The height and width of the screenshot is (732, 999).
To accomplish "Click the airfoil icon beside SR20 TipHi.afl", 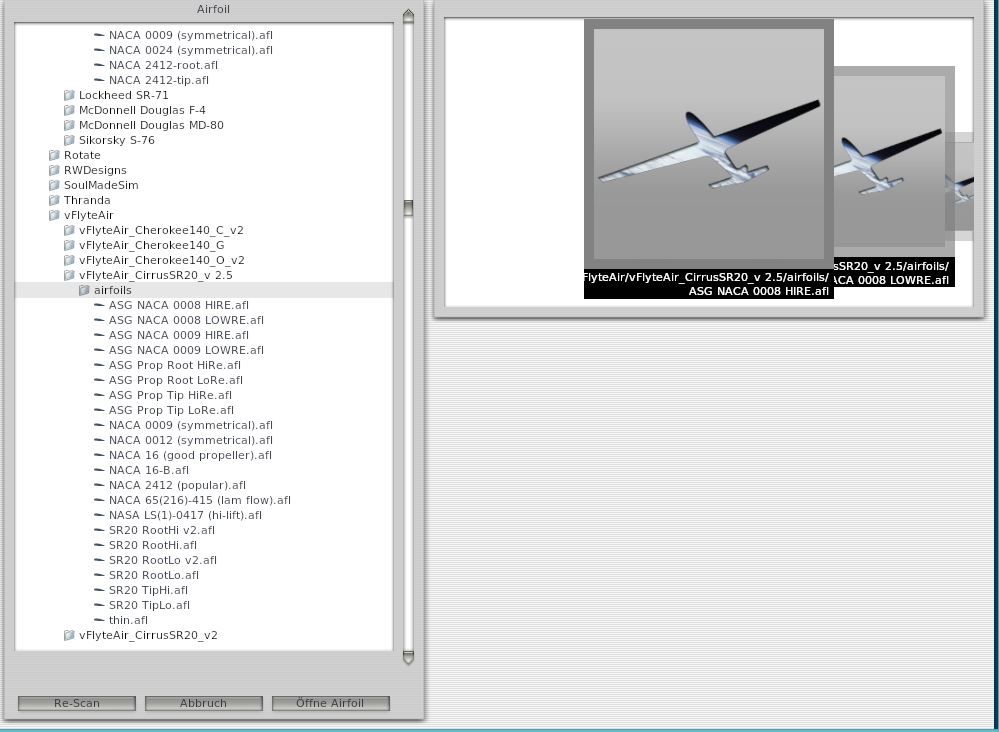I will (x=99, y=590).
